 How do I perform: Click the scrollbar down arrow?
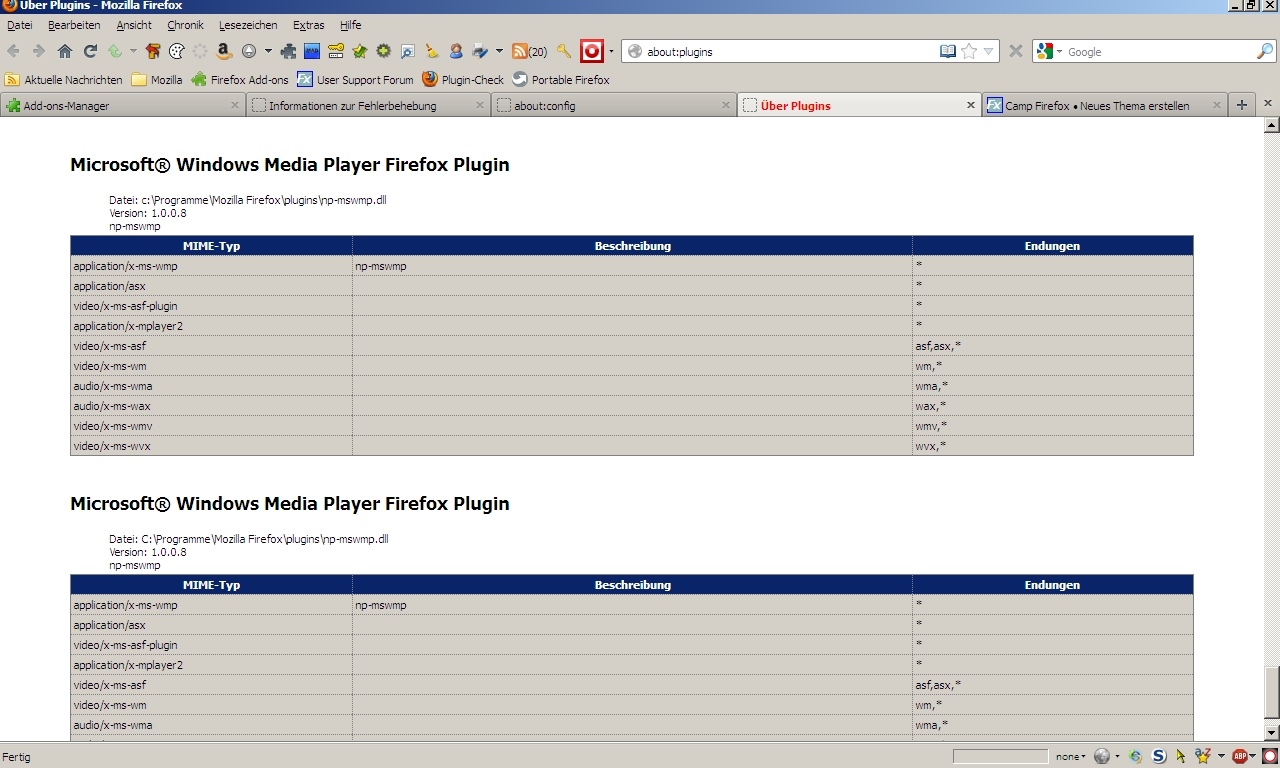1272,733
